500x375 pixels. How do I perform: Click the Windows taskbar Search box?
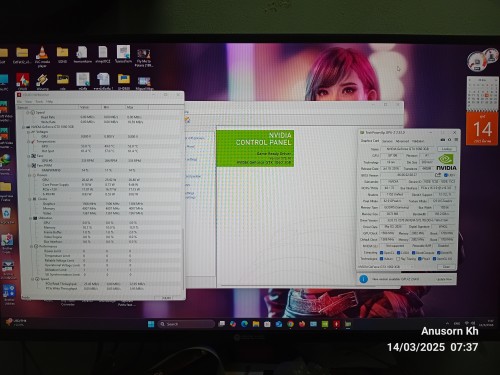pos(186,324)
